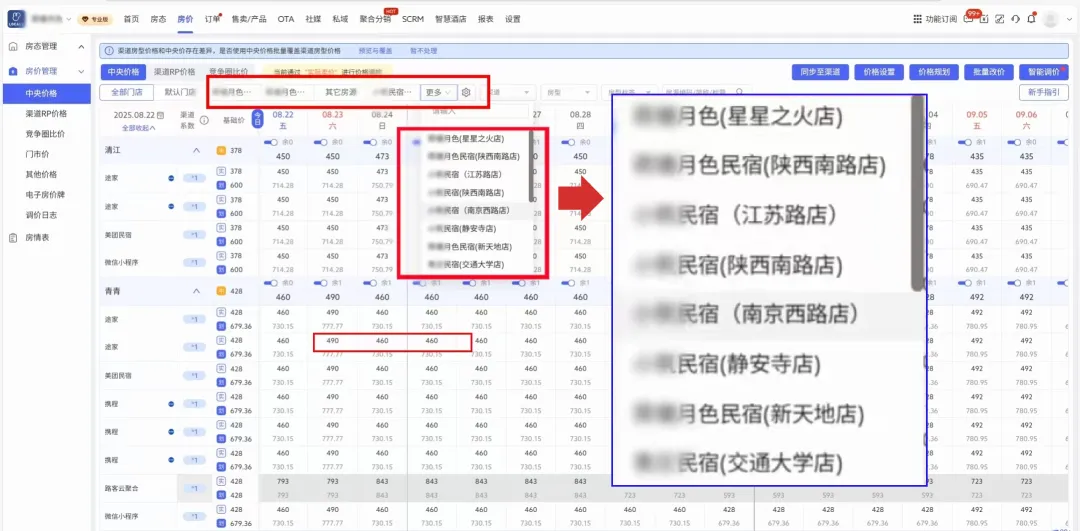Toggle 清江 switch for 08.23
The width and height of the screenshot is (1080, 531).
[320, 142]
